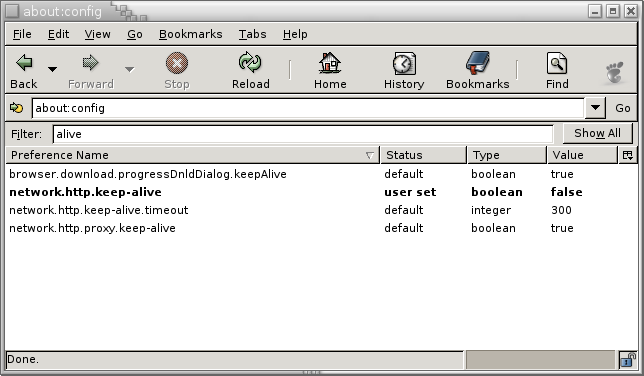Click the 'integer' type cell
The height and width of the screenshot is (376, 644).
coord(491,210)
